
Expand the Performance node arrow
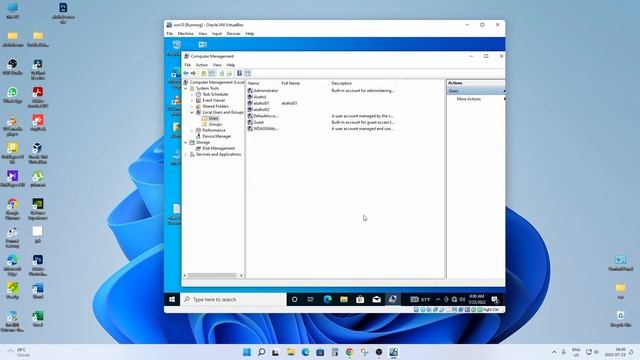pyautogui.click(x=192, y=130)
